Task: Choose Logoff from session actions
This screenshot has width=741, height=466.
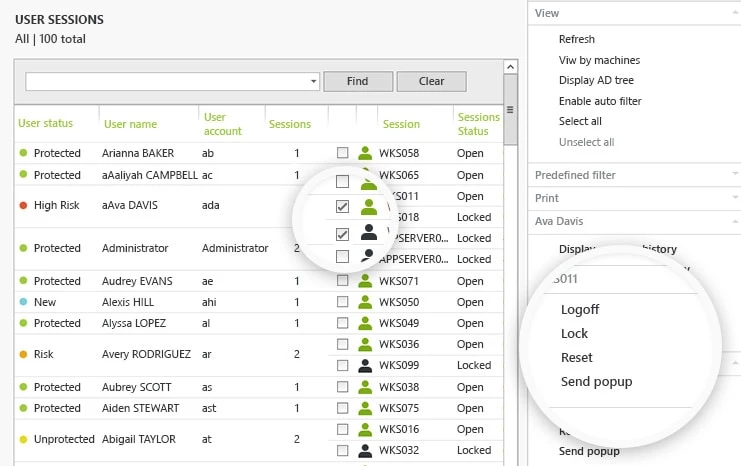Action: pyautogui.click(x=580, y=310)
